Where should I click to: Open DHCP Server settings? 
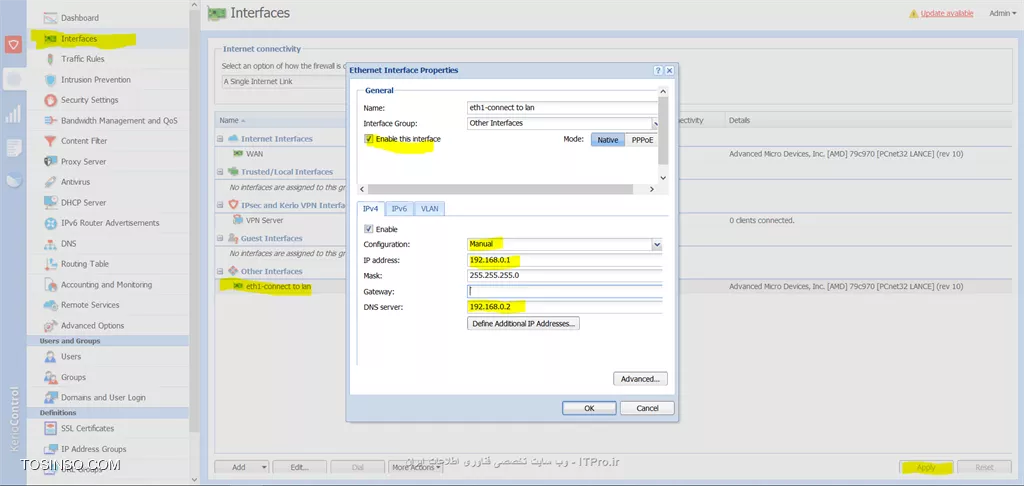[x=83, y=202]
